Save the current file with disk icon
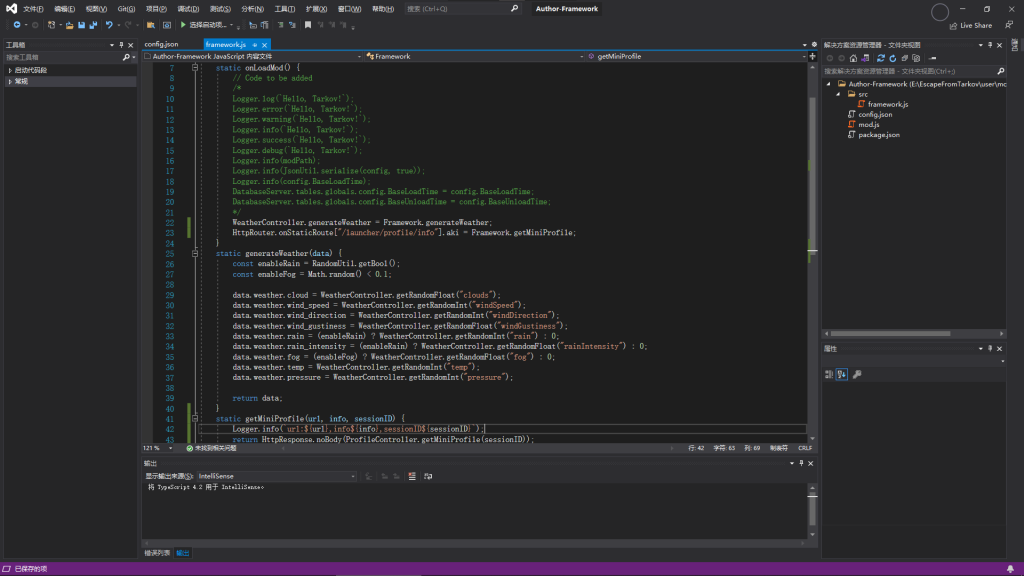 pos(82,25)
